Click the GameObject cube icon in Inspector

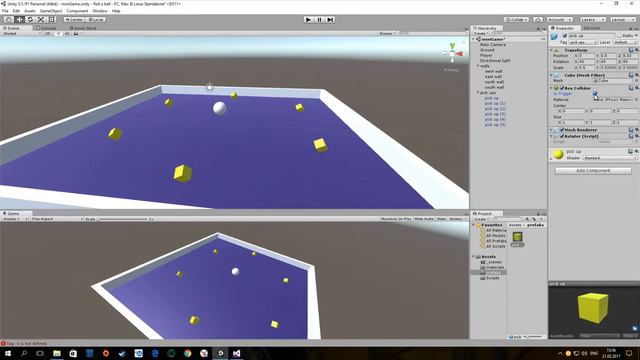click(x=554, y=37)
